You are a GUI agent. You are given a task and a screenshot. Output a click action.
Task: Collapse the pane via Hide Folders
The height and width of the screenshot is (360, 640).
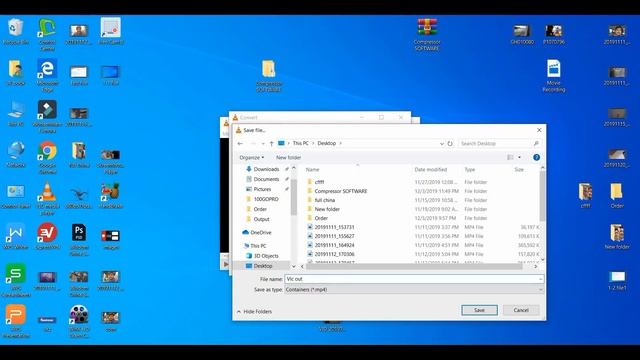[254, 311]
